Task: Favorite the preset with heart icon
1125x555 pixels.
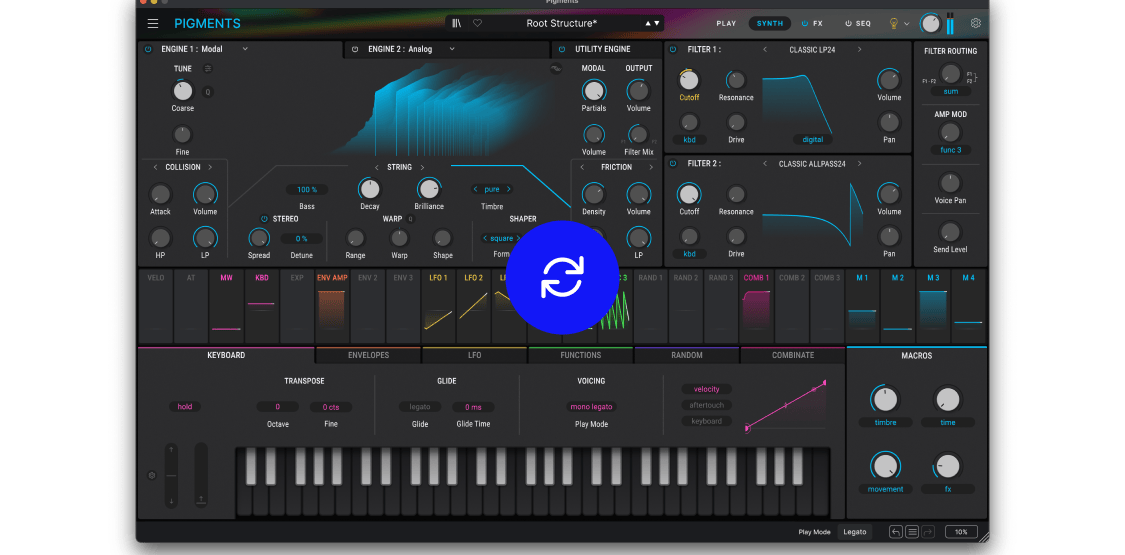Action: click(477, 23)
